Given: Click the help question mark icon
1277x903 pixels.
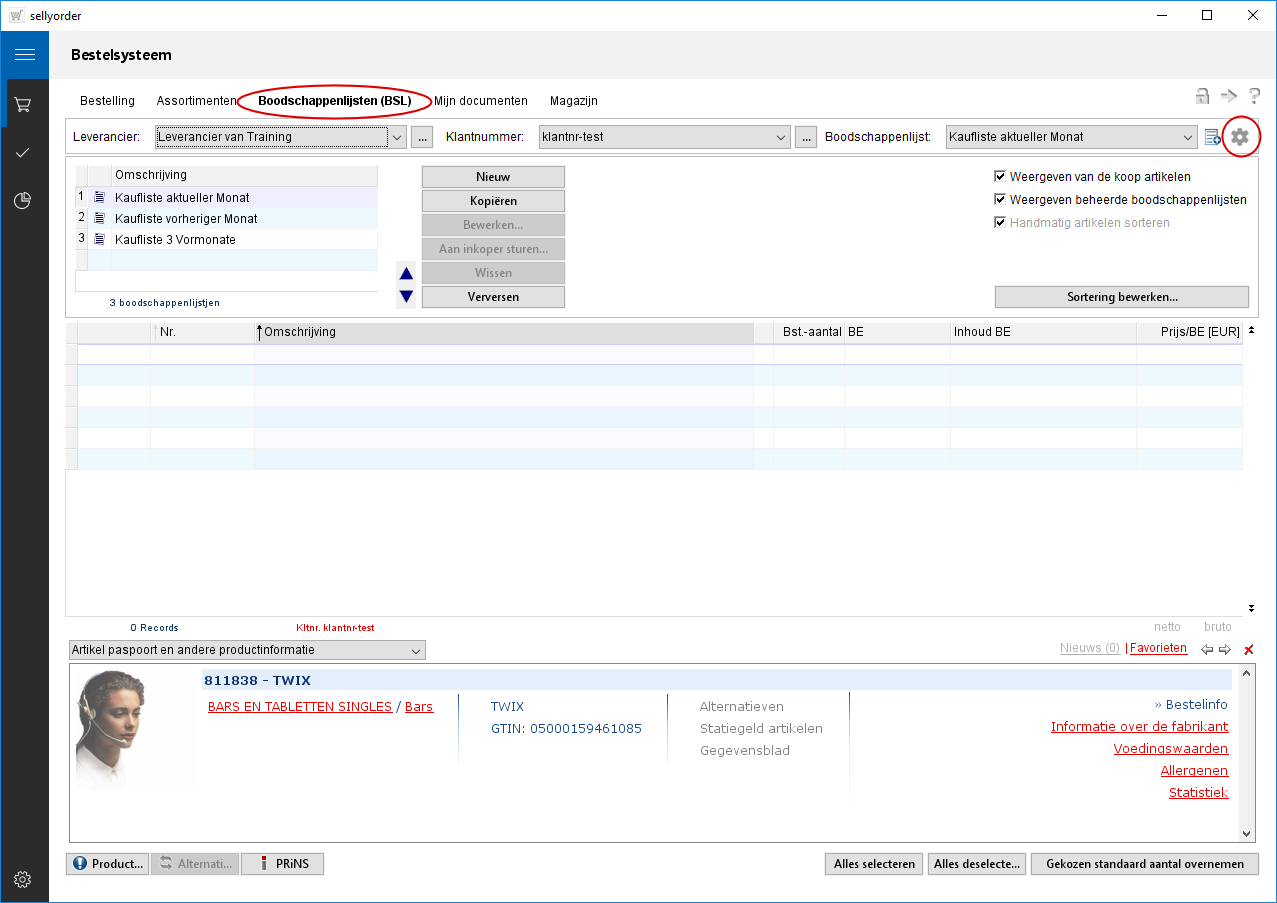Looking at the screenshot, I should tap(1254, 97).
